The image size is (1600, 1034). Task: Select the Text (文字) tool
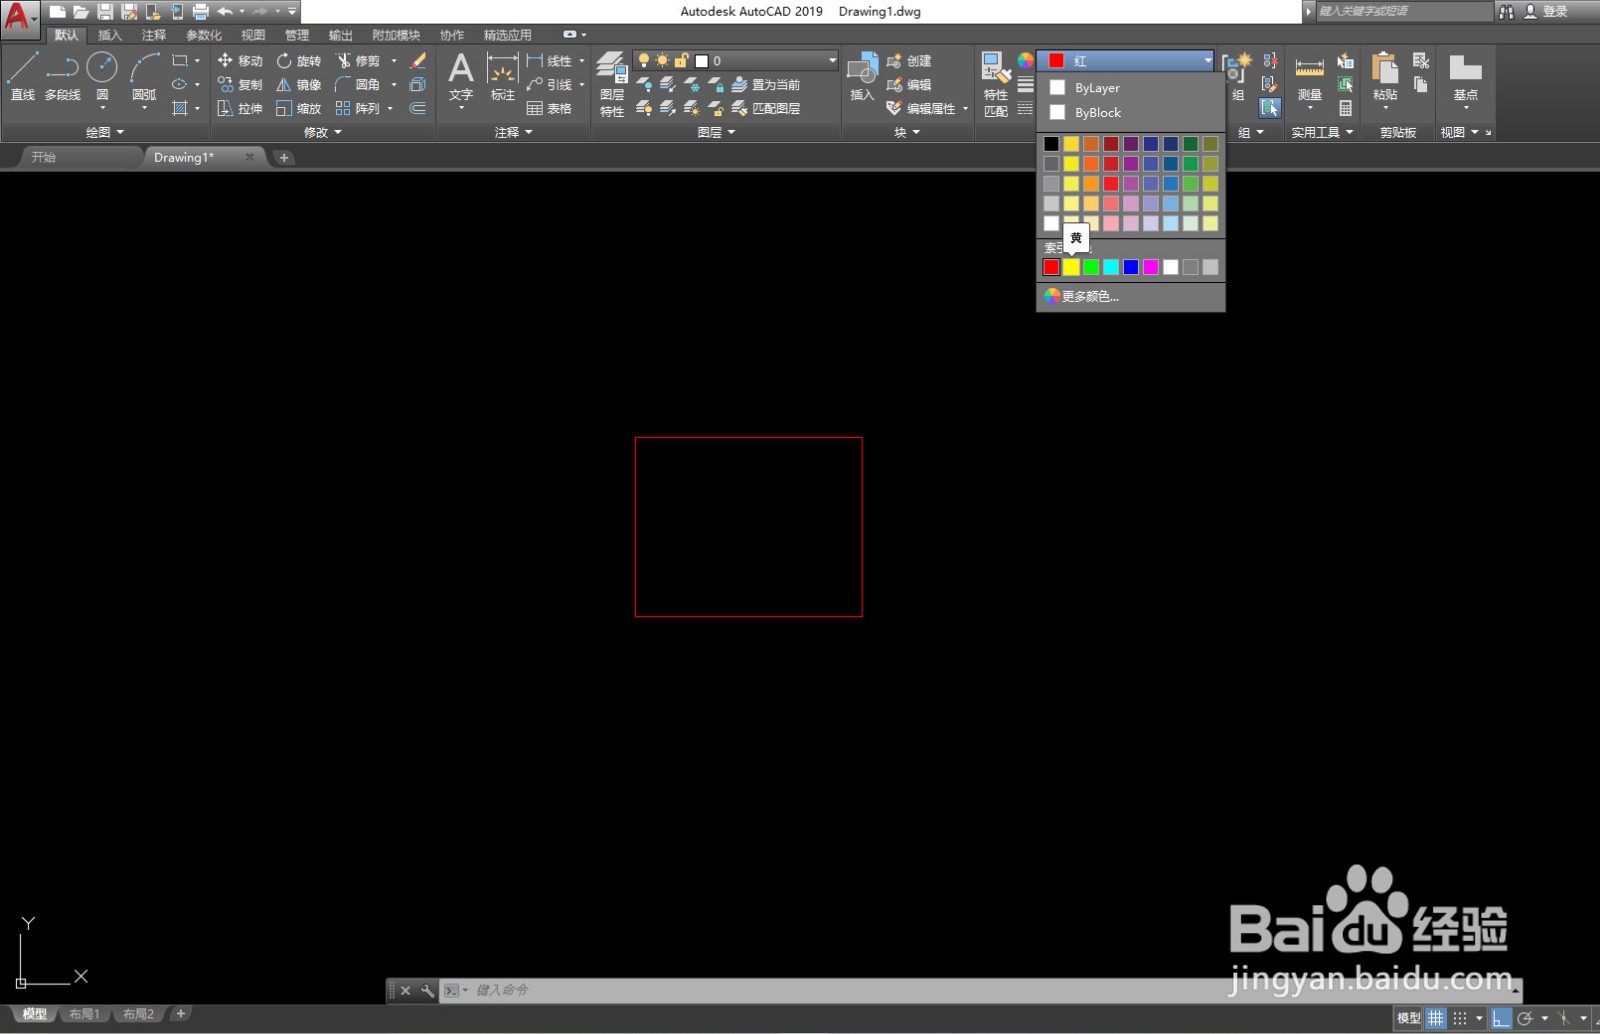[x=461, y=77]
